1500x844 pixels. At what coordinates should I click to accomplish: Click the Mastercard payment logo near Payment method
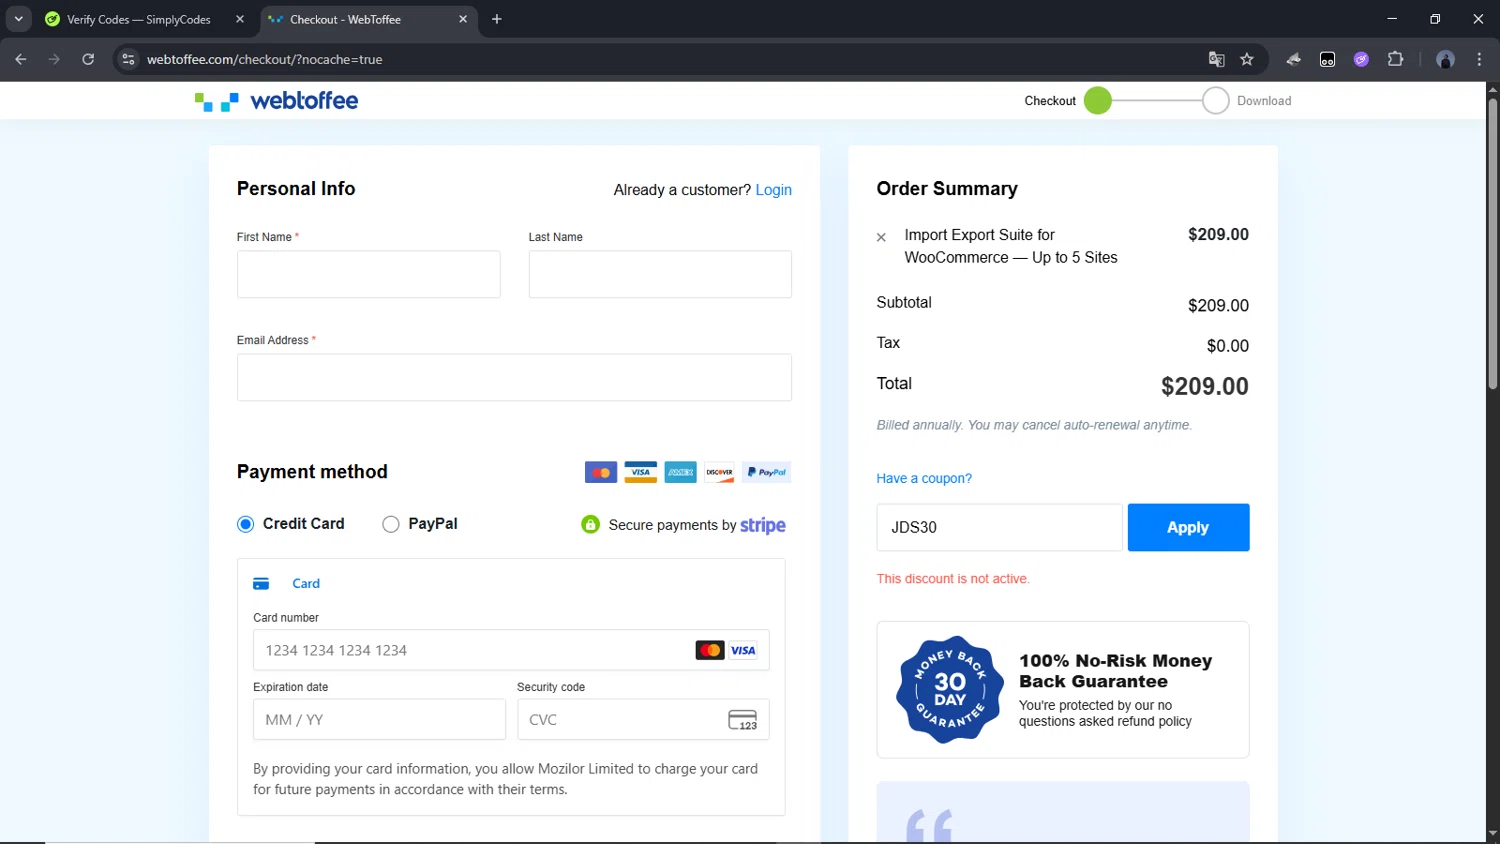(x=601, y=472)
